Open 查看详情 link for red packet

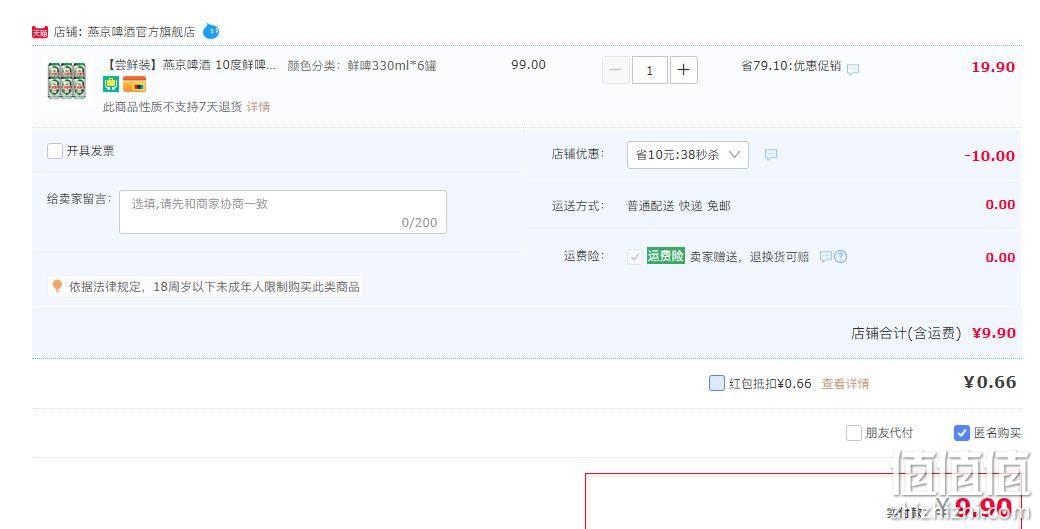pyautogui.click(x=845, y=384)
